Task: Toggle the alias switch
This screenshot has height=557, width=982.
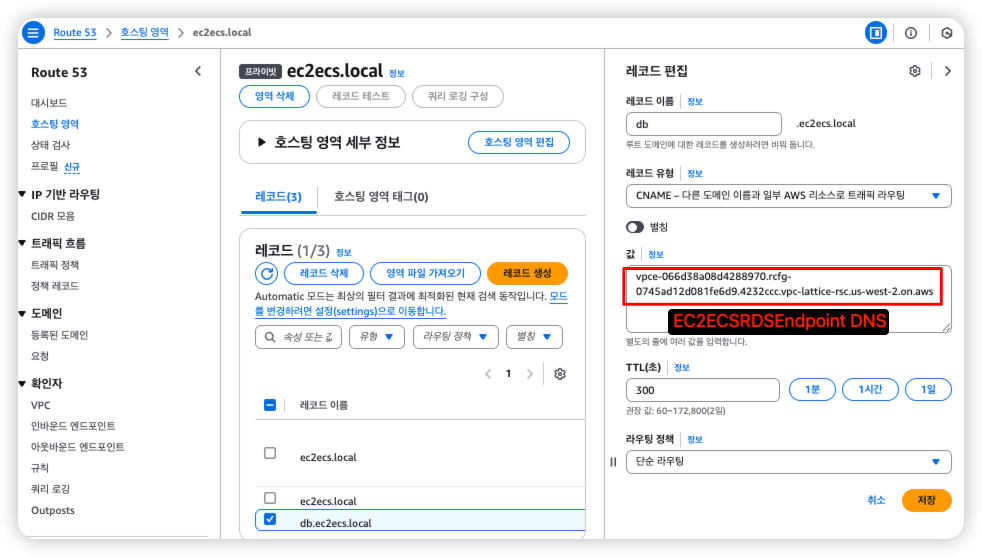Action: tap(634, 227)
